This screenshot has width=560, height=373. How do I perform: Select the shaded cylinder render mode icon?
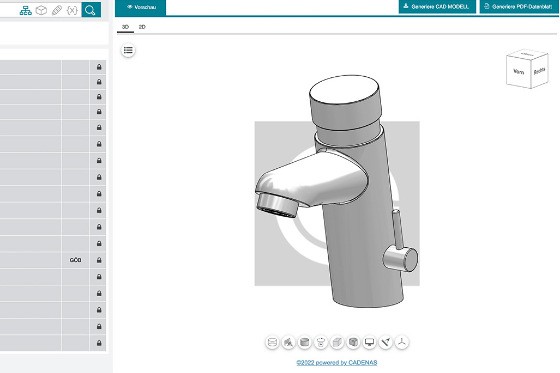(x=305, y=342)
